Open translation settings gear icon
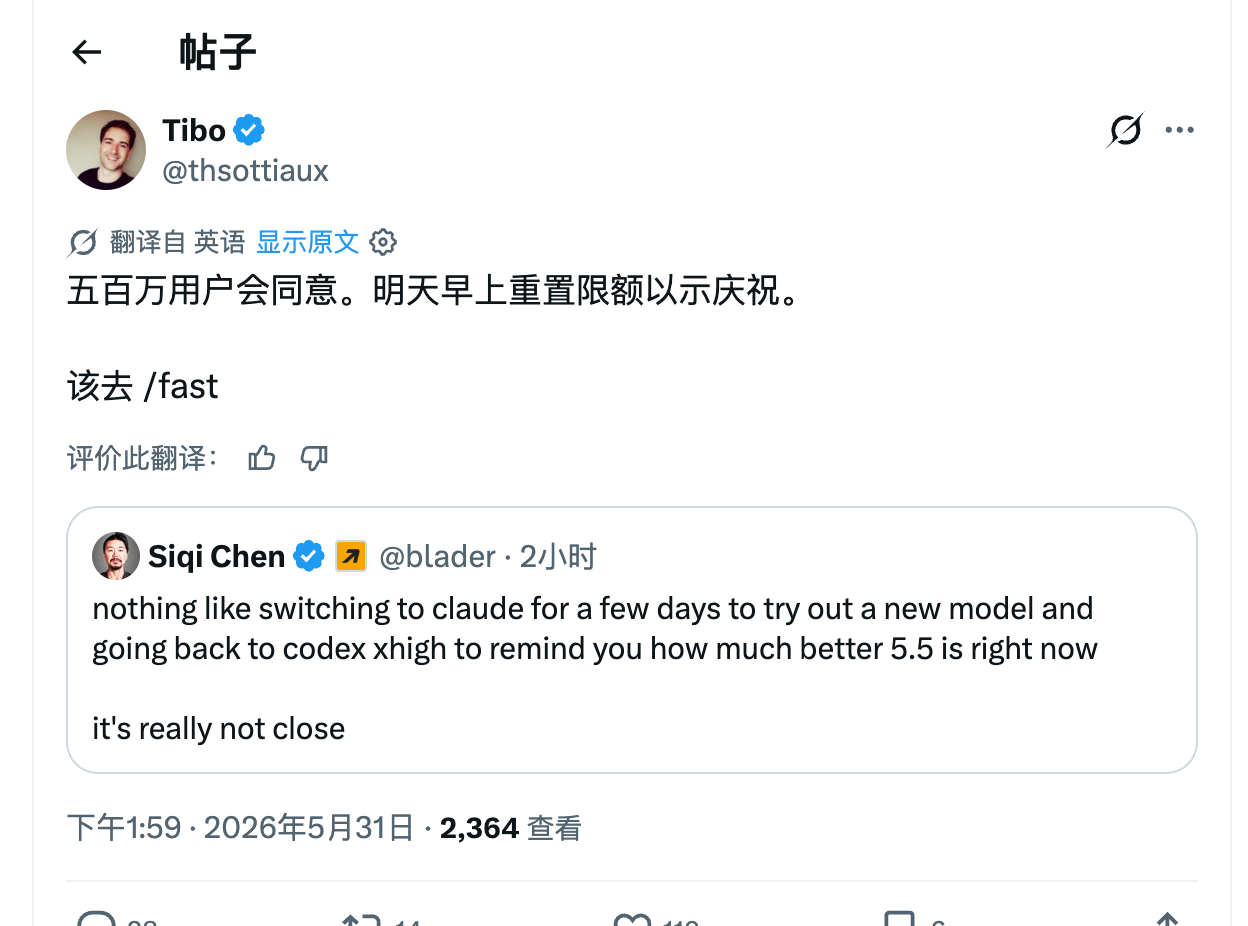The image size is (1248, 926). 383,242
